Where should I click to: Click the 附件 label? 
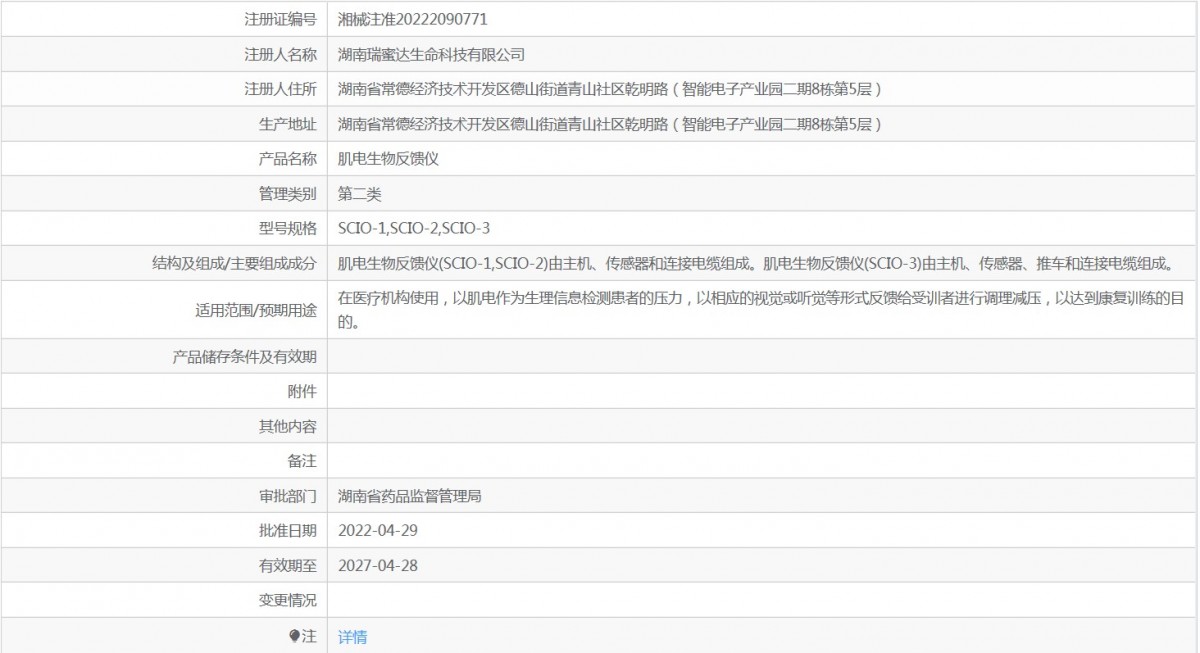click(302, 391)
